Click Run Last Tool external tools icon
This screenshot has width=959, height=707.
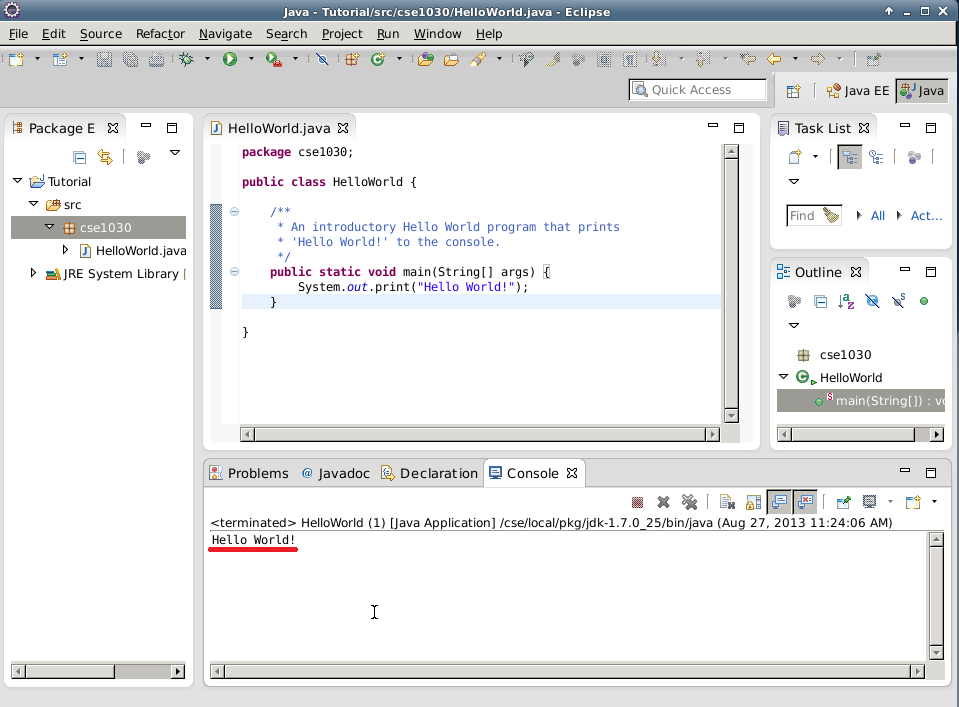[x=273, y=59]
